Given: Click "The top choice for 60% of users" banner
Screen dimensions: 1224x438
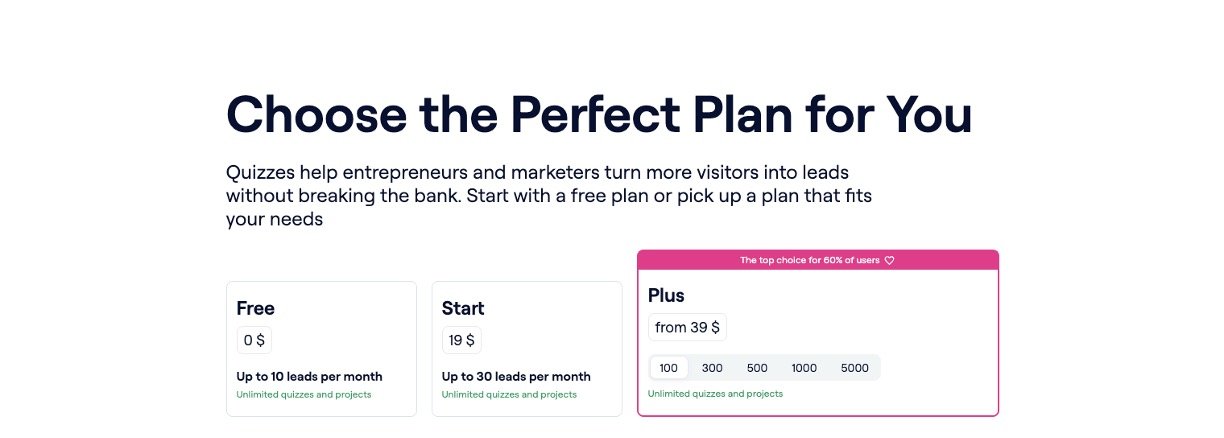Looking at the screenshot, I should (809, 260).
